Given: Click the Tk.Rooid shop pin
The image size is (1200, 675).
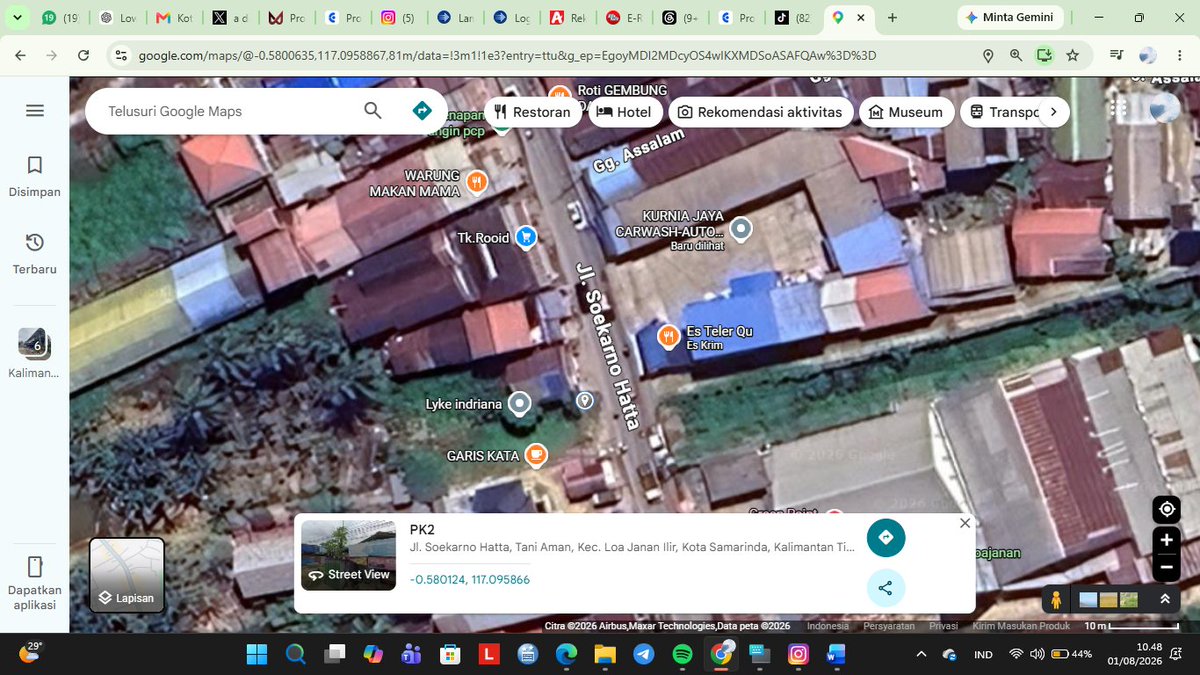Looking at the screenshot, I should tap(526, 238).
